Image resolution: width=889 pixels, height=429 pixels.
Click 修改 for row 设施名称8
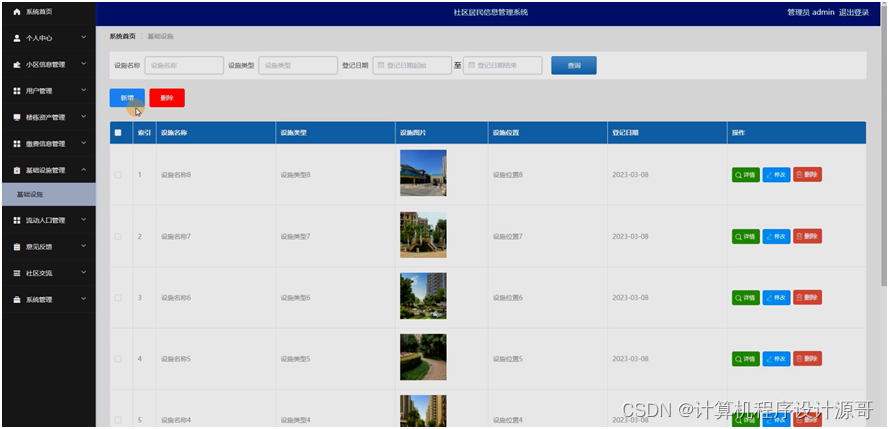776,175
